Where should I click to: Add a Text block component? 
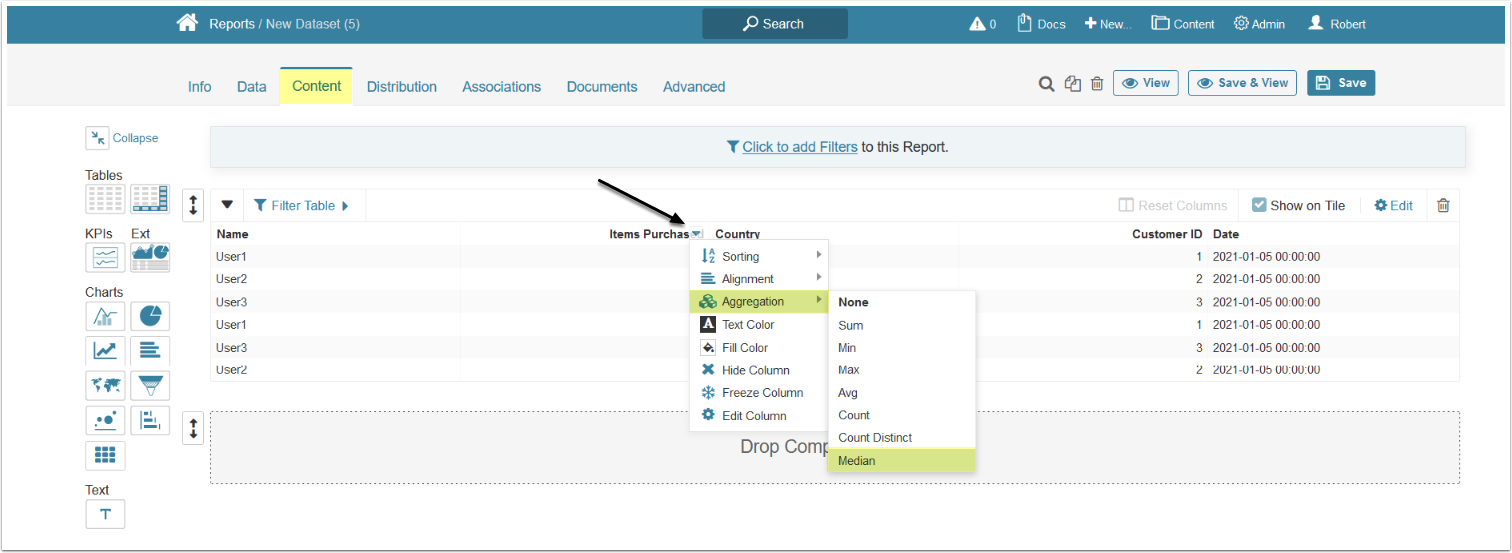(x=105, y=514)
